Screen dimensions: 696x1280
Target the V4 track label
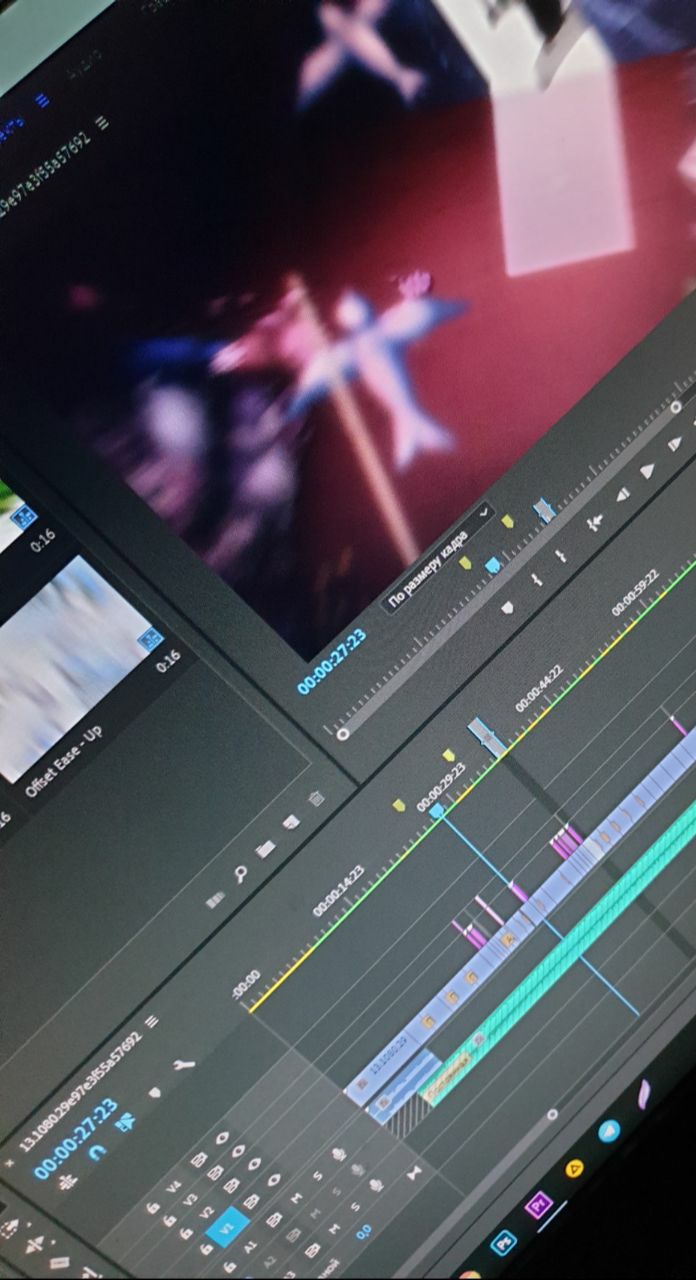pos(173,1188)
